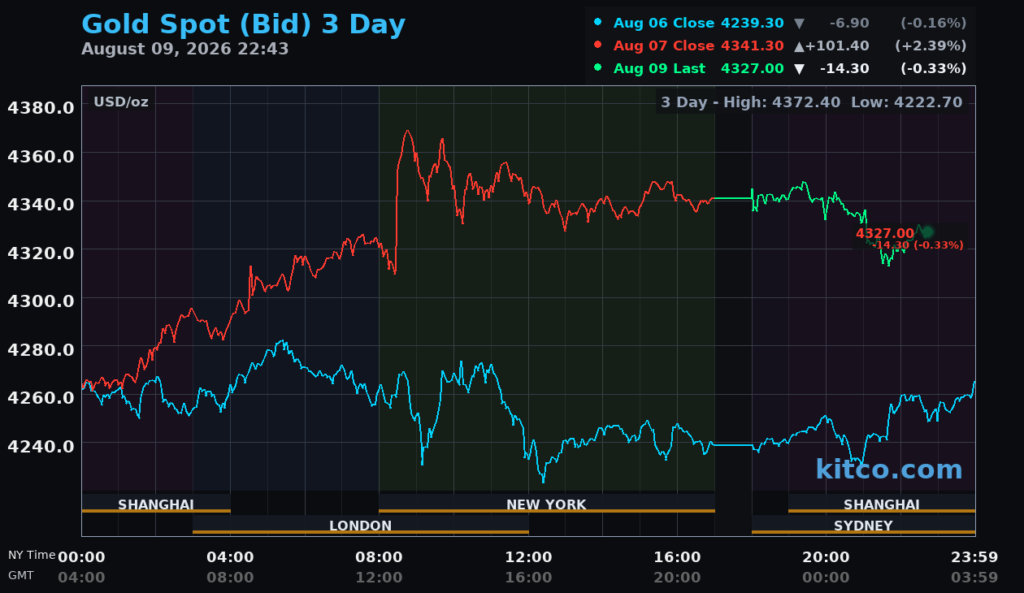This screenshot has width=1024, height=593.
Task: Select the NEW YORK session bar
Action: [x=547, y=504]
